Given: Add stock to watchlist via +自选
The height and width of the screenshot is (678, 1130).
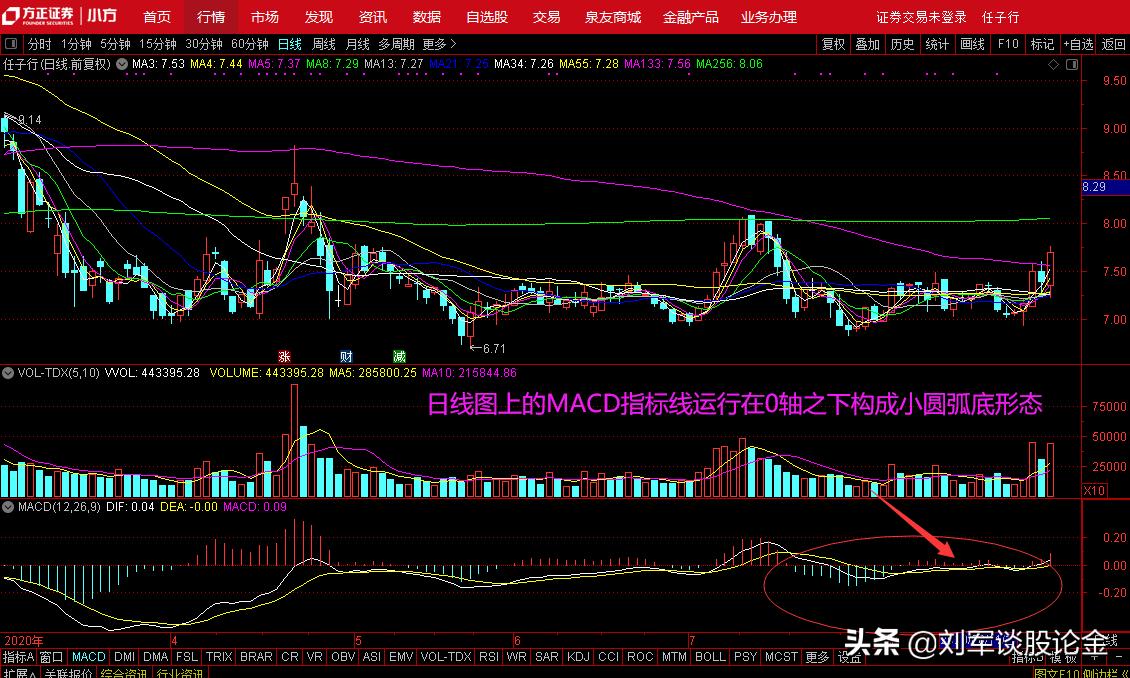Looking at the screenshot, I should (1078, 44).
